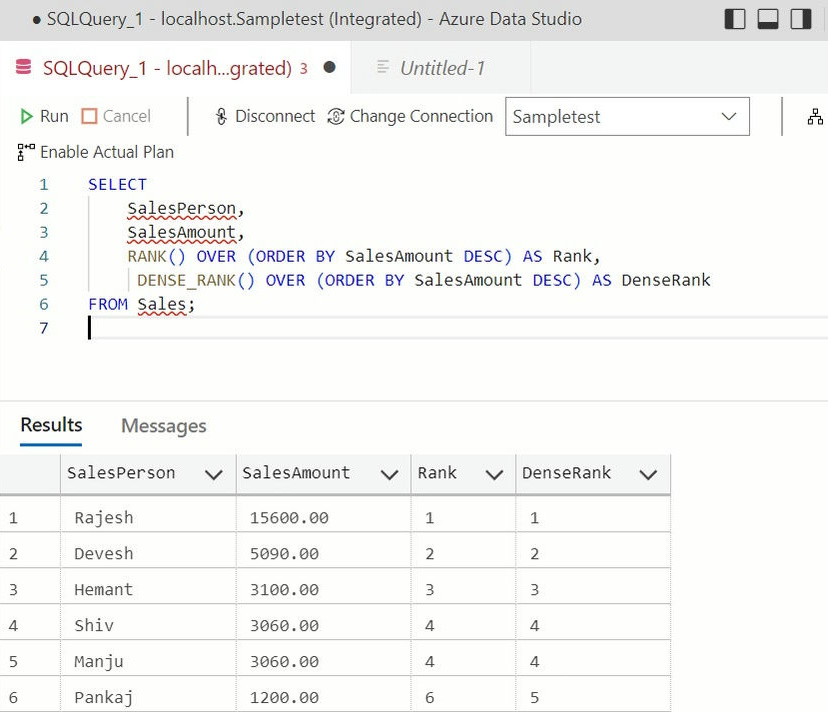This screenshot has width=828, height=712.
Task: Switch to the Untitled-1 tab
Action: [442, 68]
